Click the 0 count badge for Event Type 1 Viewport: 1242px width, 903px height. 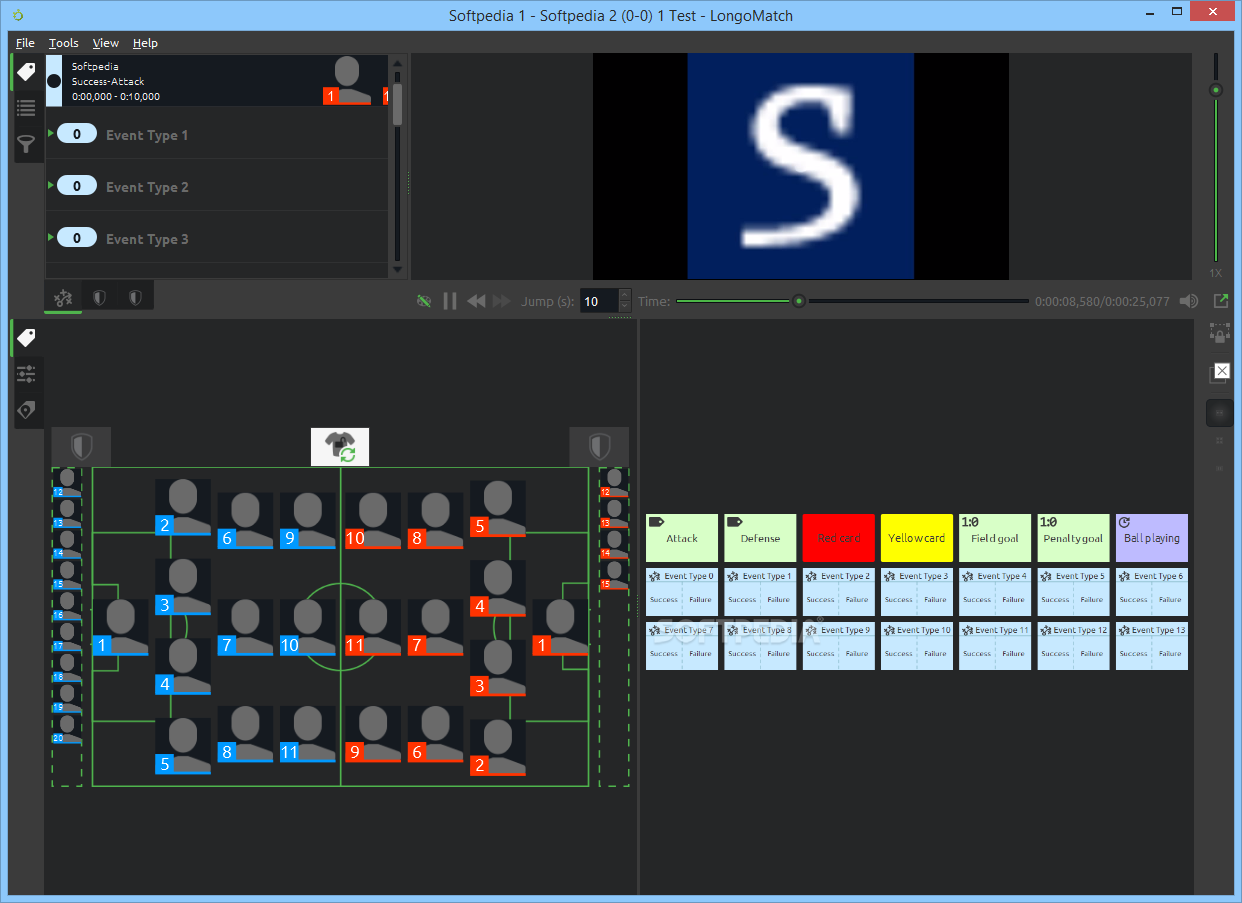click(x=77, y=134)
